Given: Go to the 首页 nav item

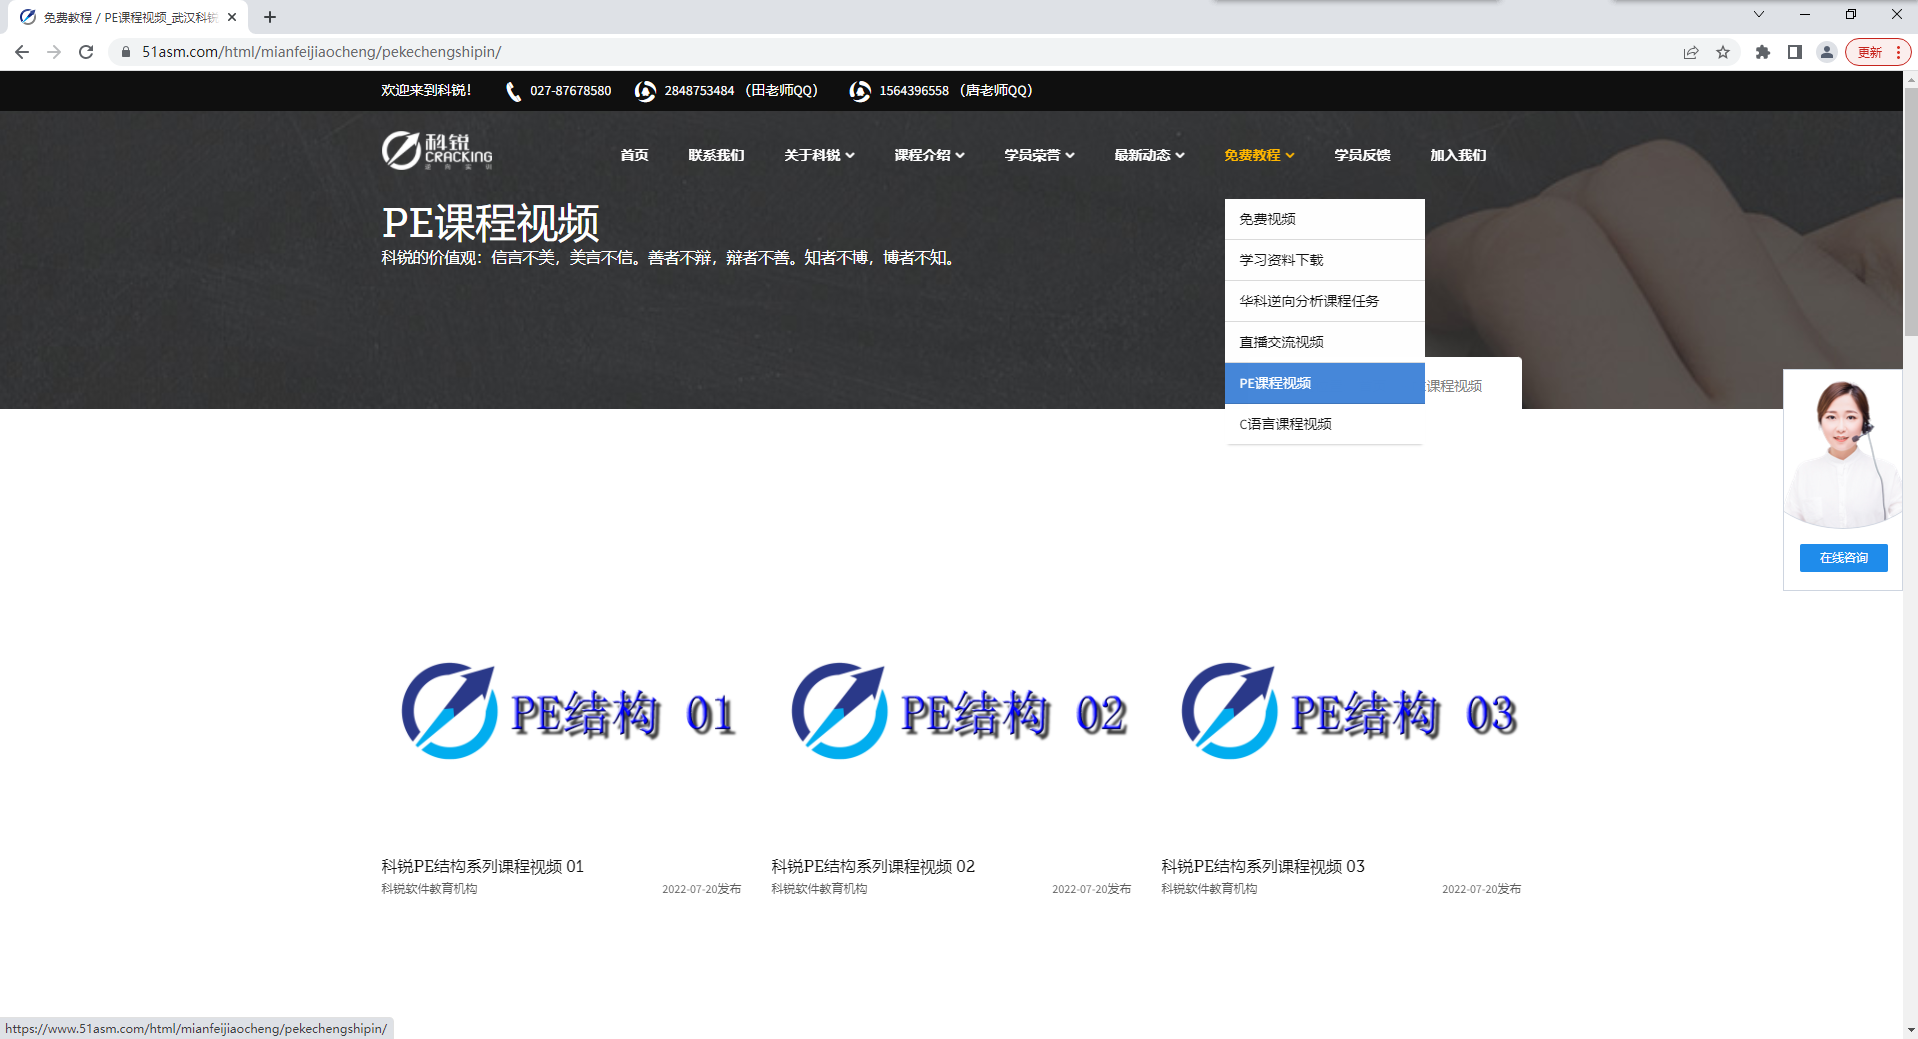Looking at the screenshot, I should [x=634, y=155].
